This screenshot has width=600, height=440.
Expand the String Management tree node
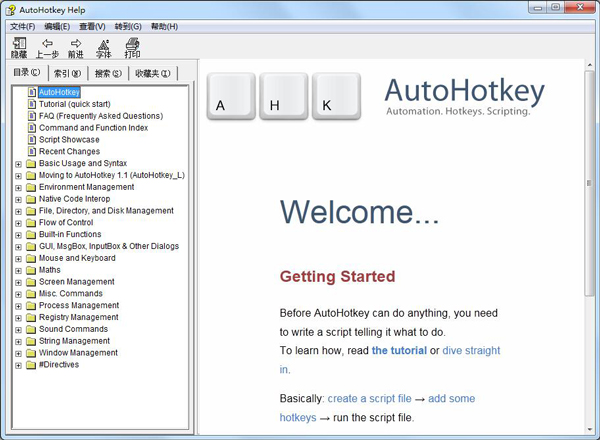pos(18,341)
